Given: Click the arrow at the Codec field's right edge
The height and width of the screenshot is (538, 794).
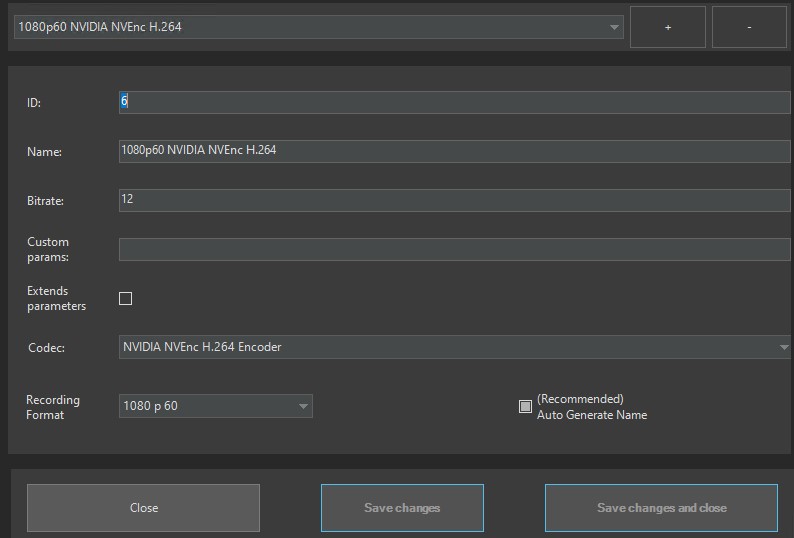Looking at the screenshot, I should 784,348.
